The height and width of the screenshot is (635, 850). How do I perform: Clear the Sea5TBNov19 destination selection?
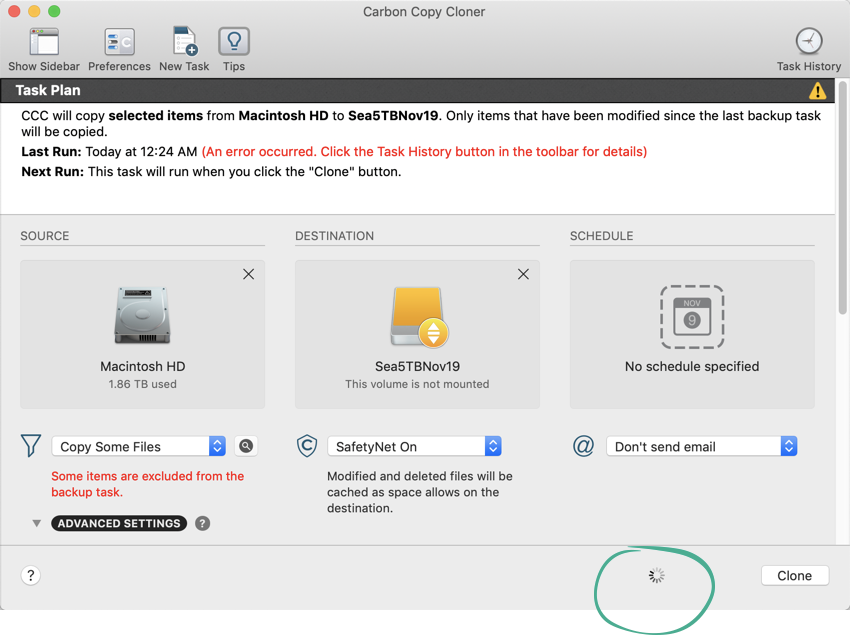(523, 274)
